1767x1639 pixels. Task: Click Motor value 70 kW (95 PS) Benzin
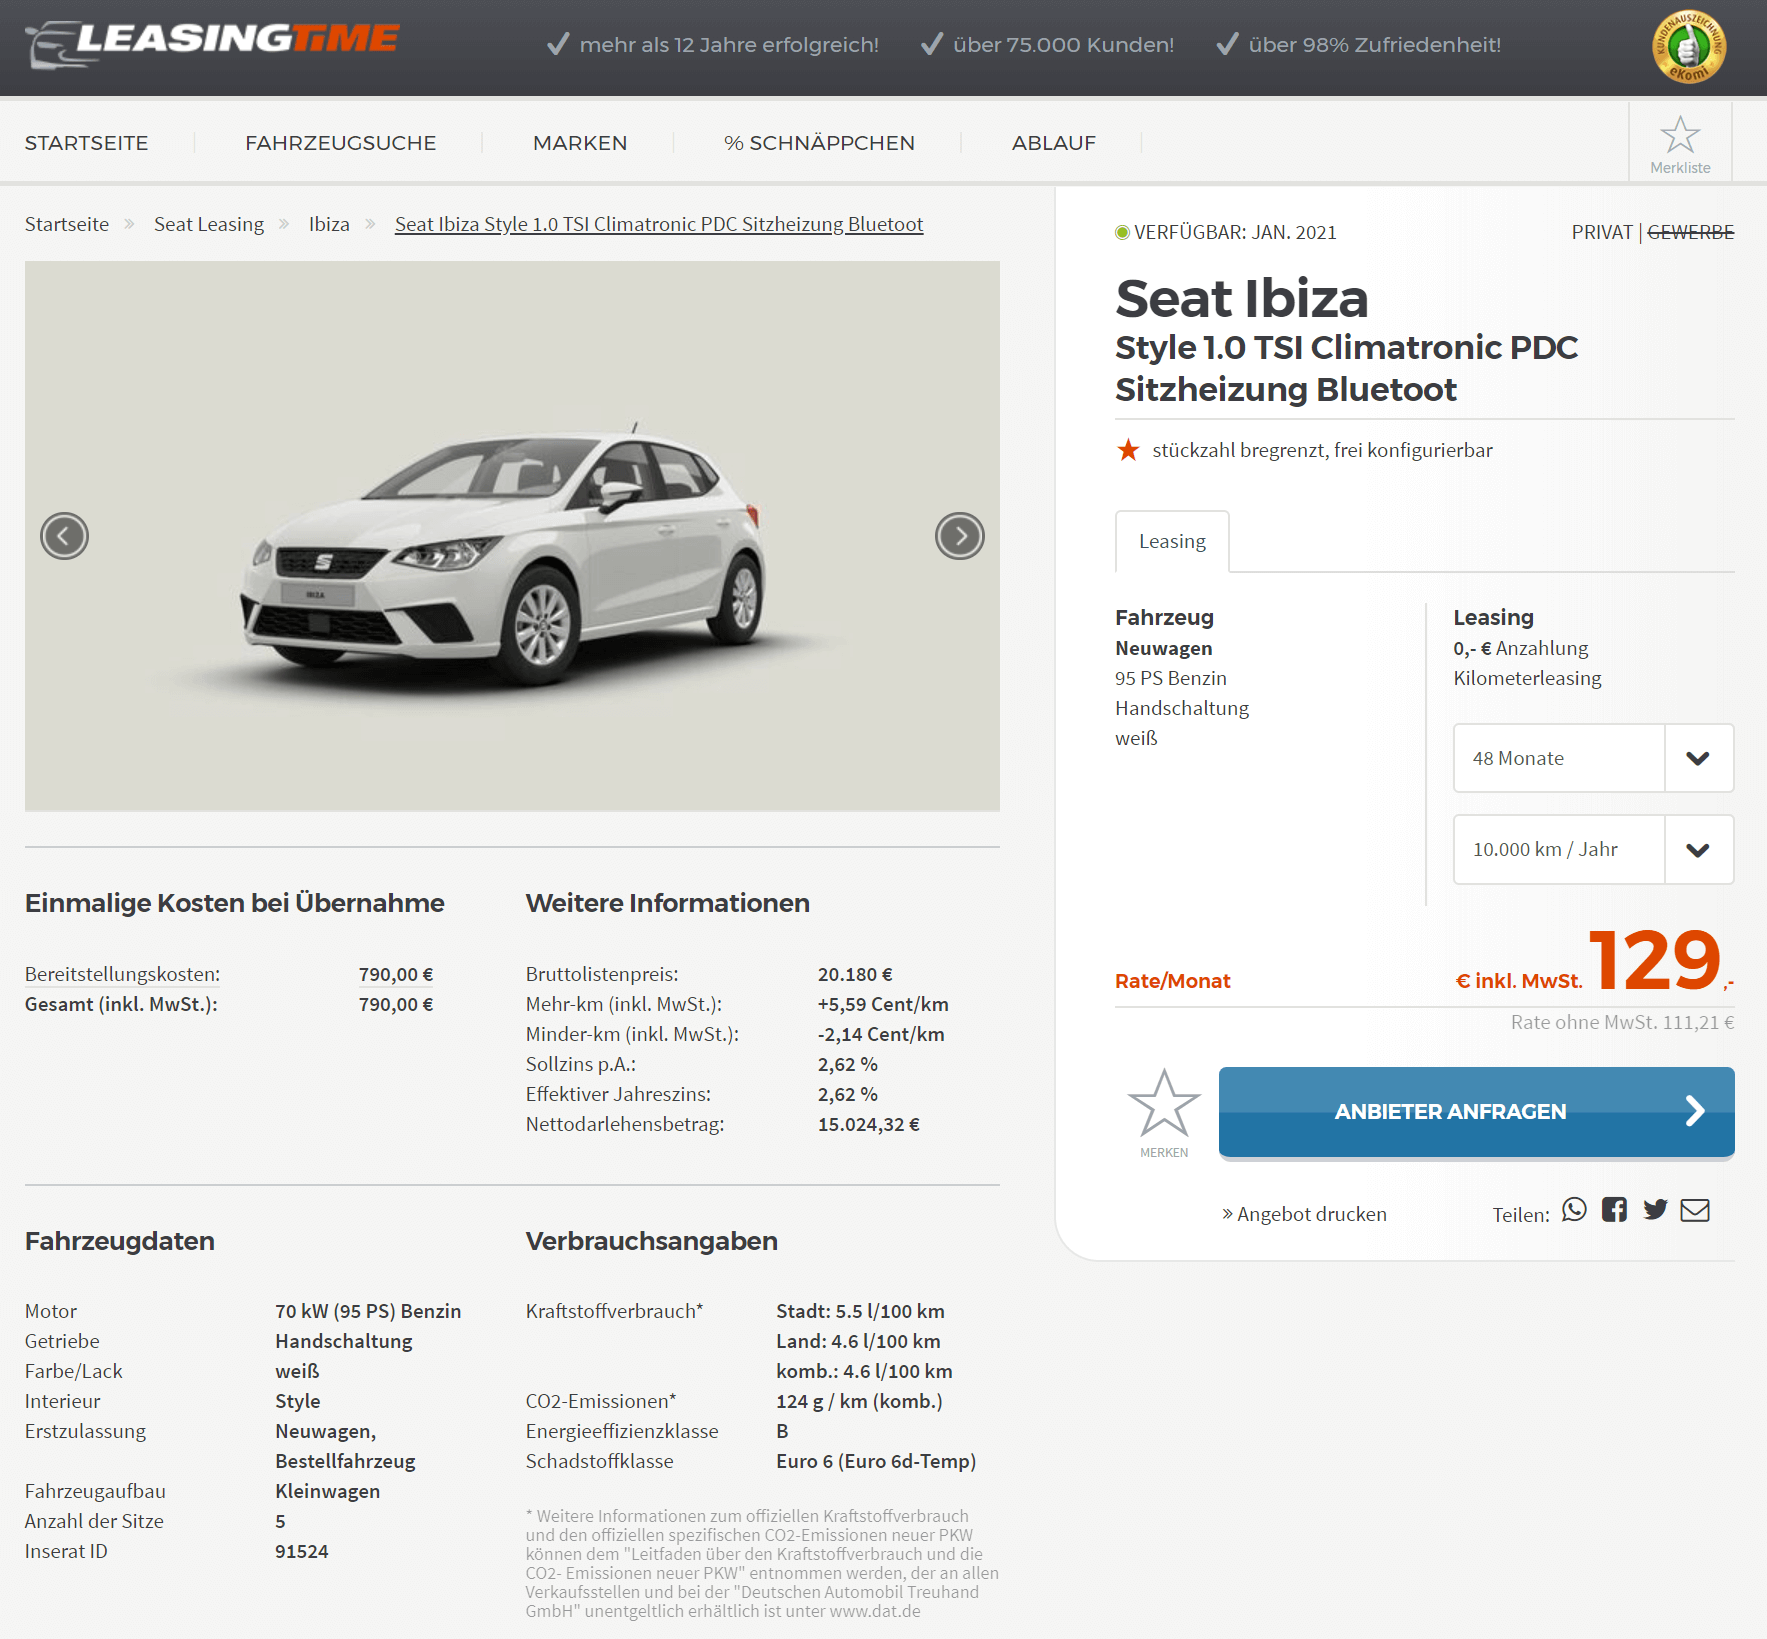368,1311
